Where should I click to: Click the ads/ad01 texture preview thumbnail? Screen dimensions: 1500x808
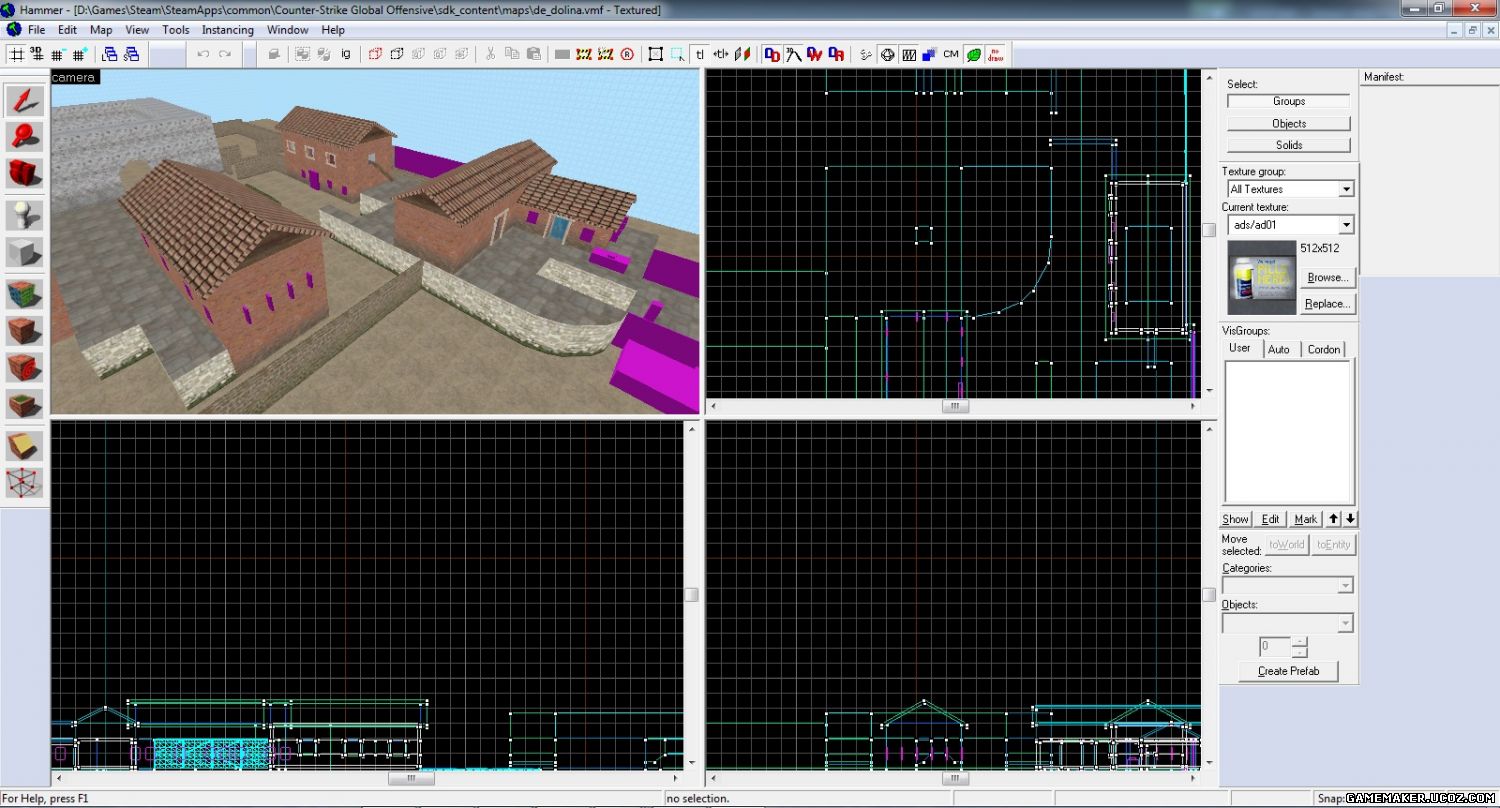click(x=1261, y=277)
